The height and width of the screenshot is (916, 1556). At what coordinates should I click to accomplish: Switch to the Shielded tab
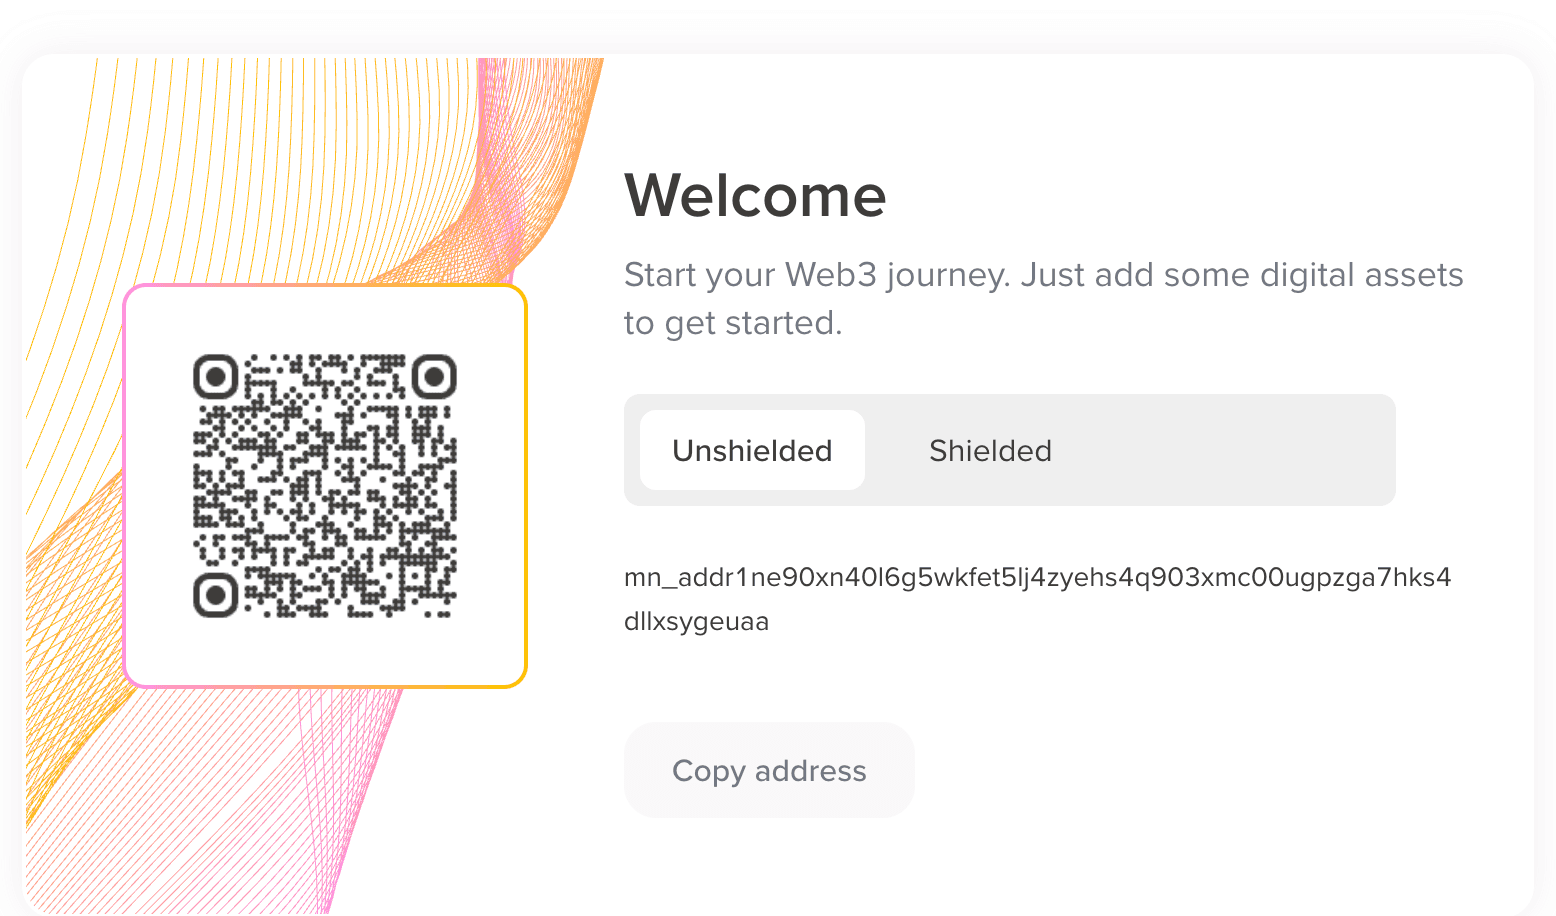(990, 451)
